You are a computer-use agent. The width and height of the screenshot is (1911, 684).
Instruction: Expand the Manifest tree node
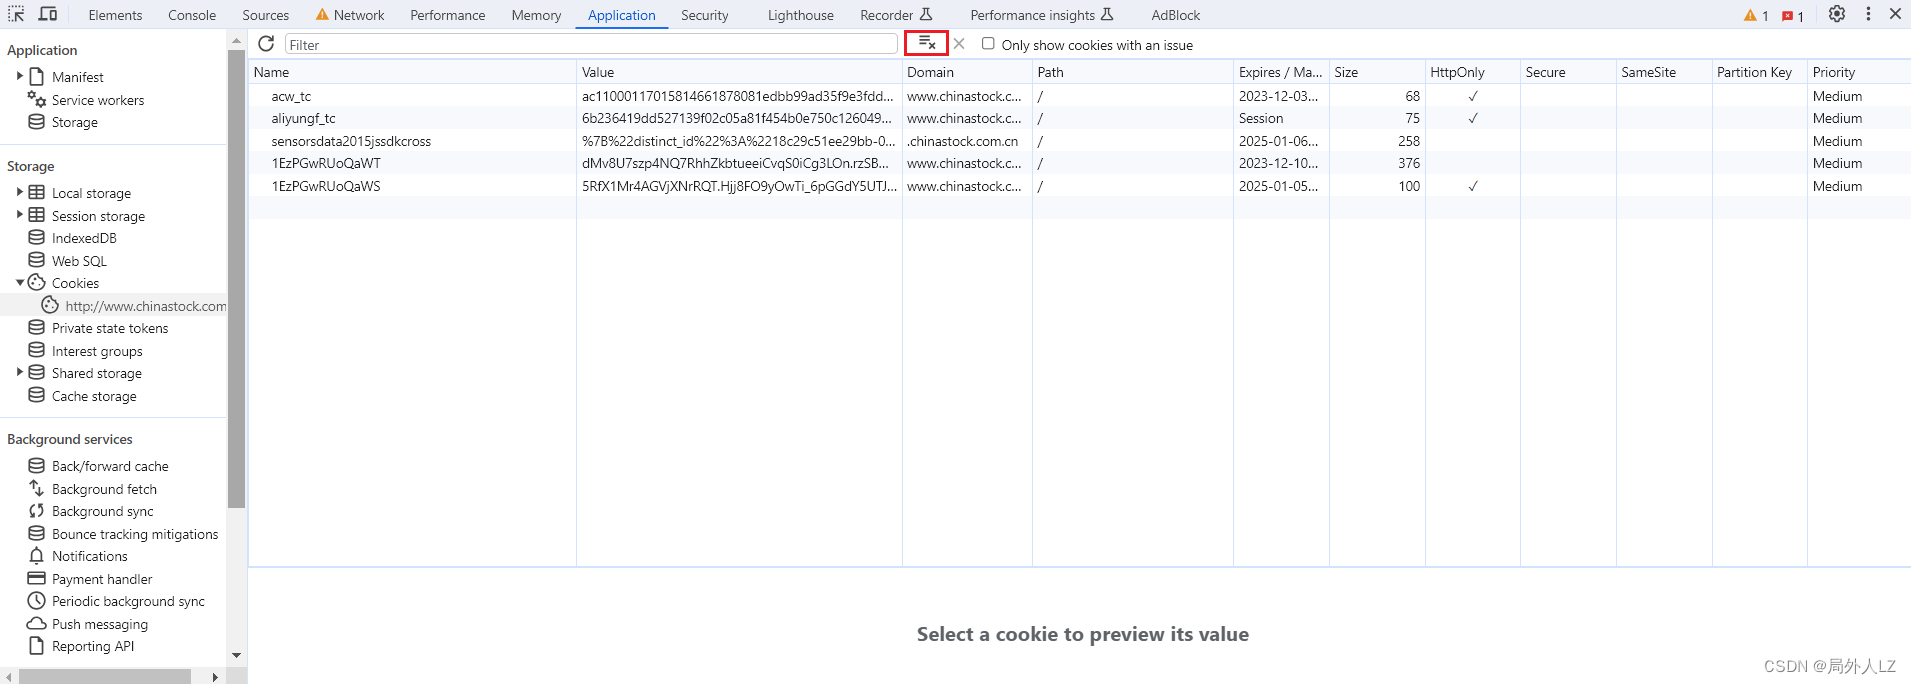19,76
